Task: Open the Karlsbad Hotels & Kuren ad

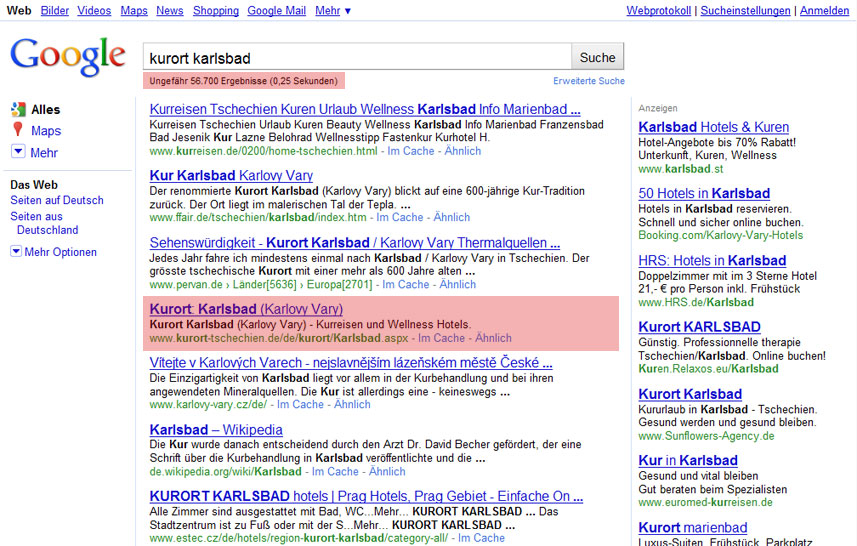Action: click(714, 127)
